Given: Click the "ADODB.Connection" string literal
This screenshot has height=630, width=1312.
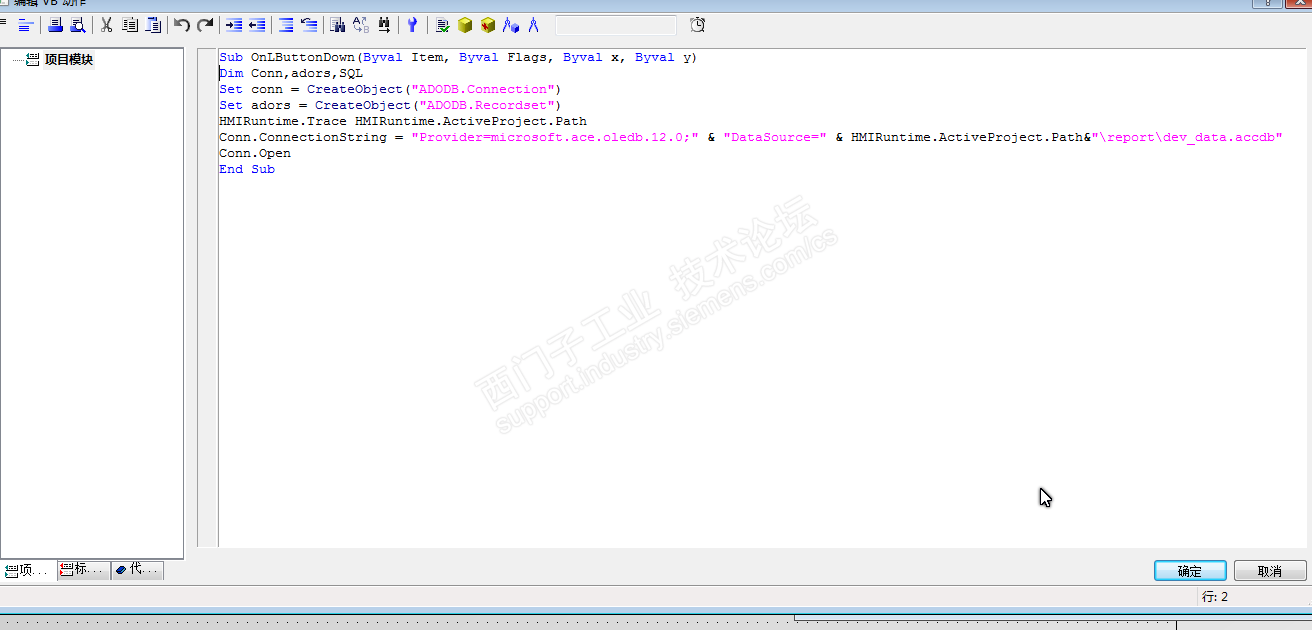Looking at the screenshot, I should (483, 89).
